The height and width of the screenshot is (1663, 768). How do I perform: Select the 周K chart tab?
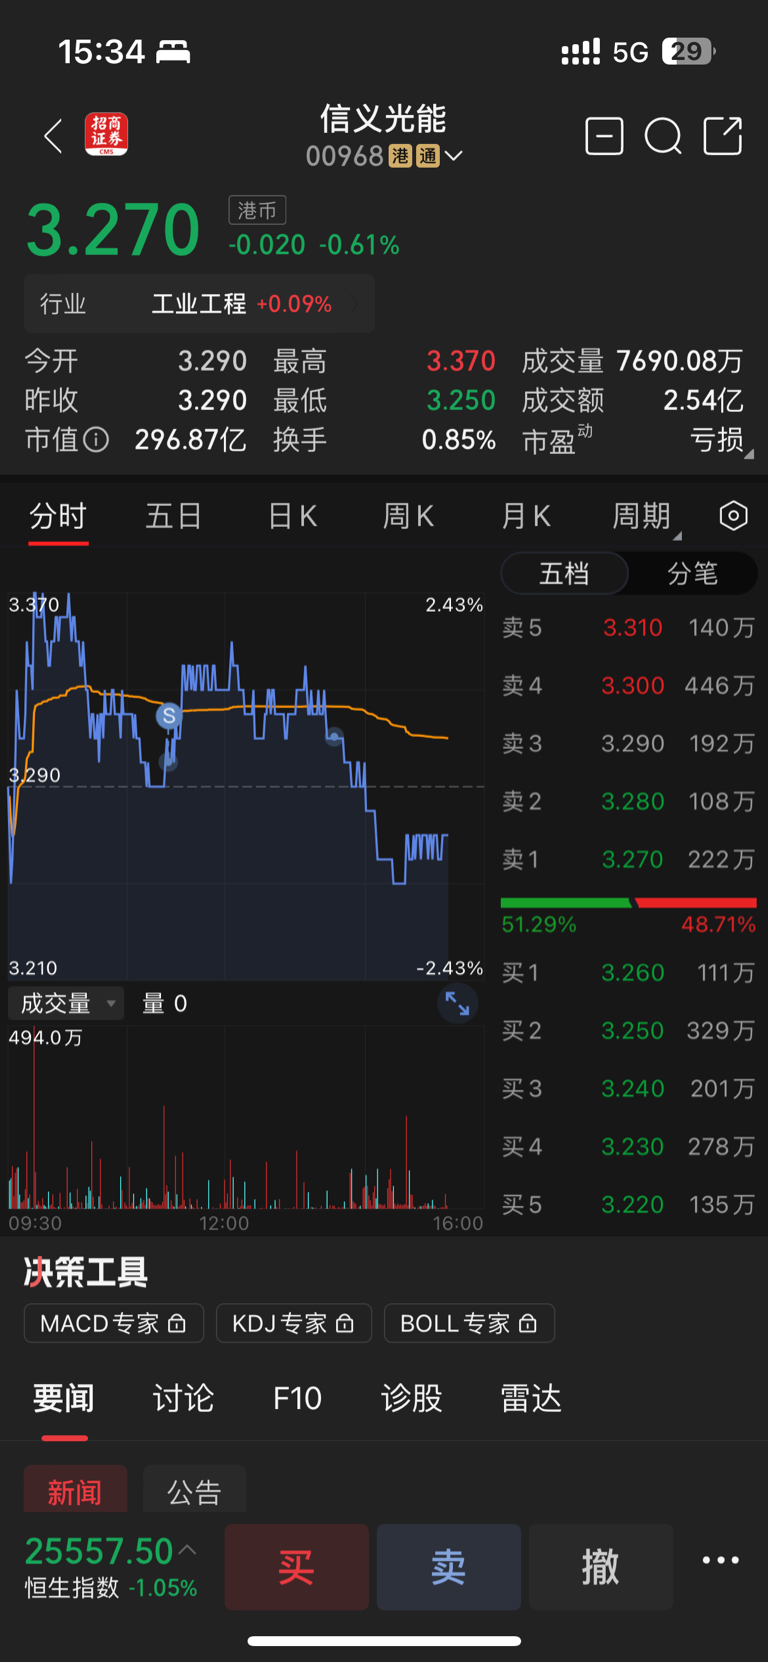408,516
